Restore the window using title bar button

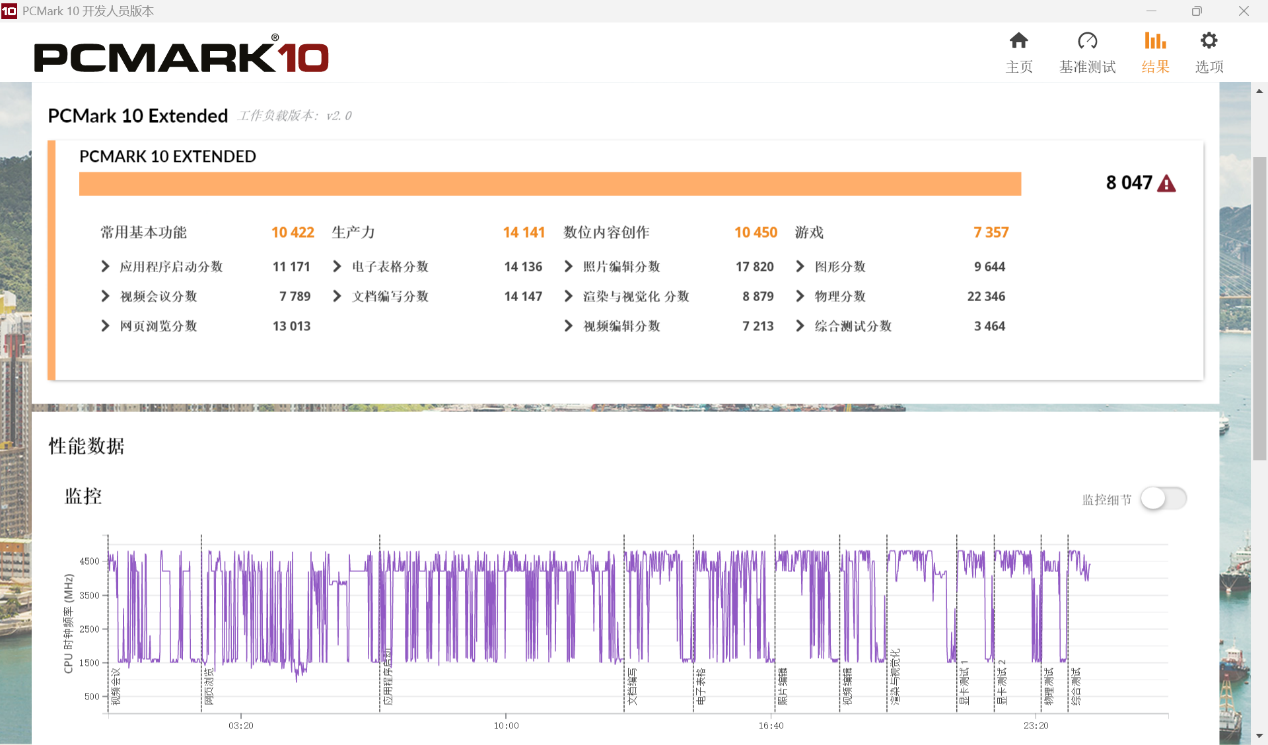(1196, 11)
